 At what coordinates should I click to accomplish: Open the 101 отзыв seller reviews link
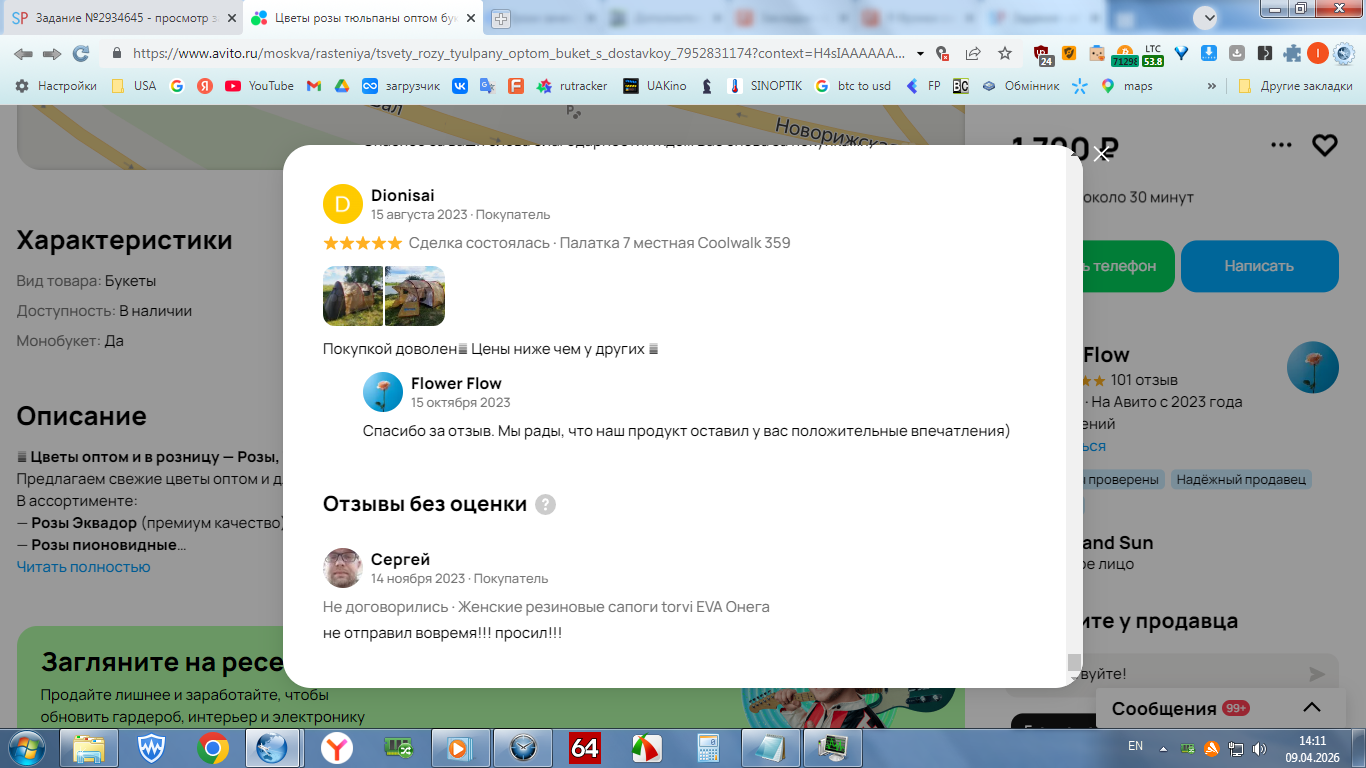click(1144, 380)
